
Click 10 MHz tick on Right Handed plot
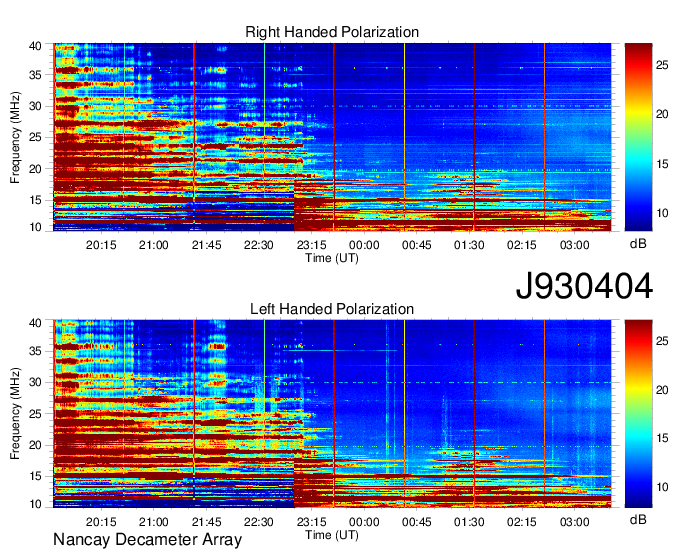tap(35, 227)
